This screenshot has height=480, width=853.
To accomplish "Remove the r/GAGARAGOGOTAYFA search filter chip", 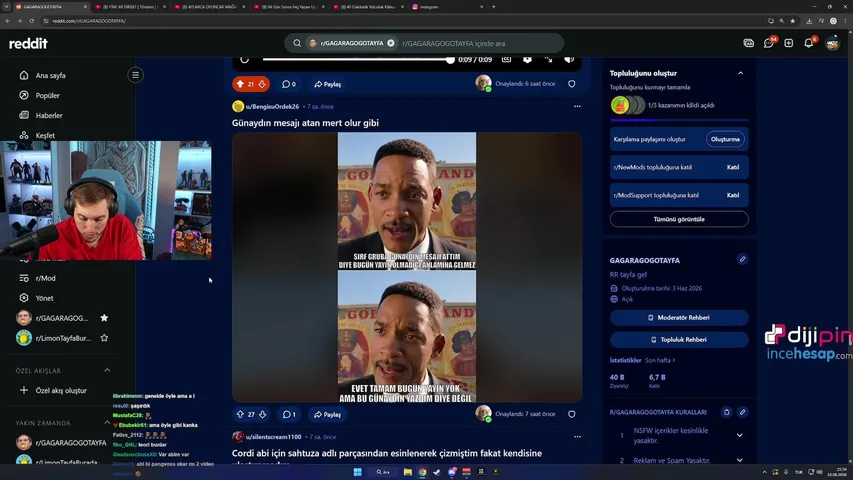I will tap(391, 43).
